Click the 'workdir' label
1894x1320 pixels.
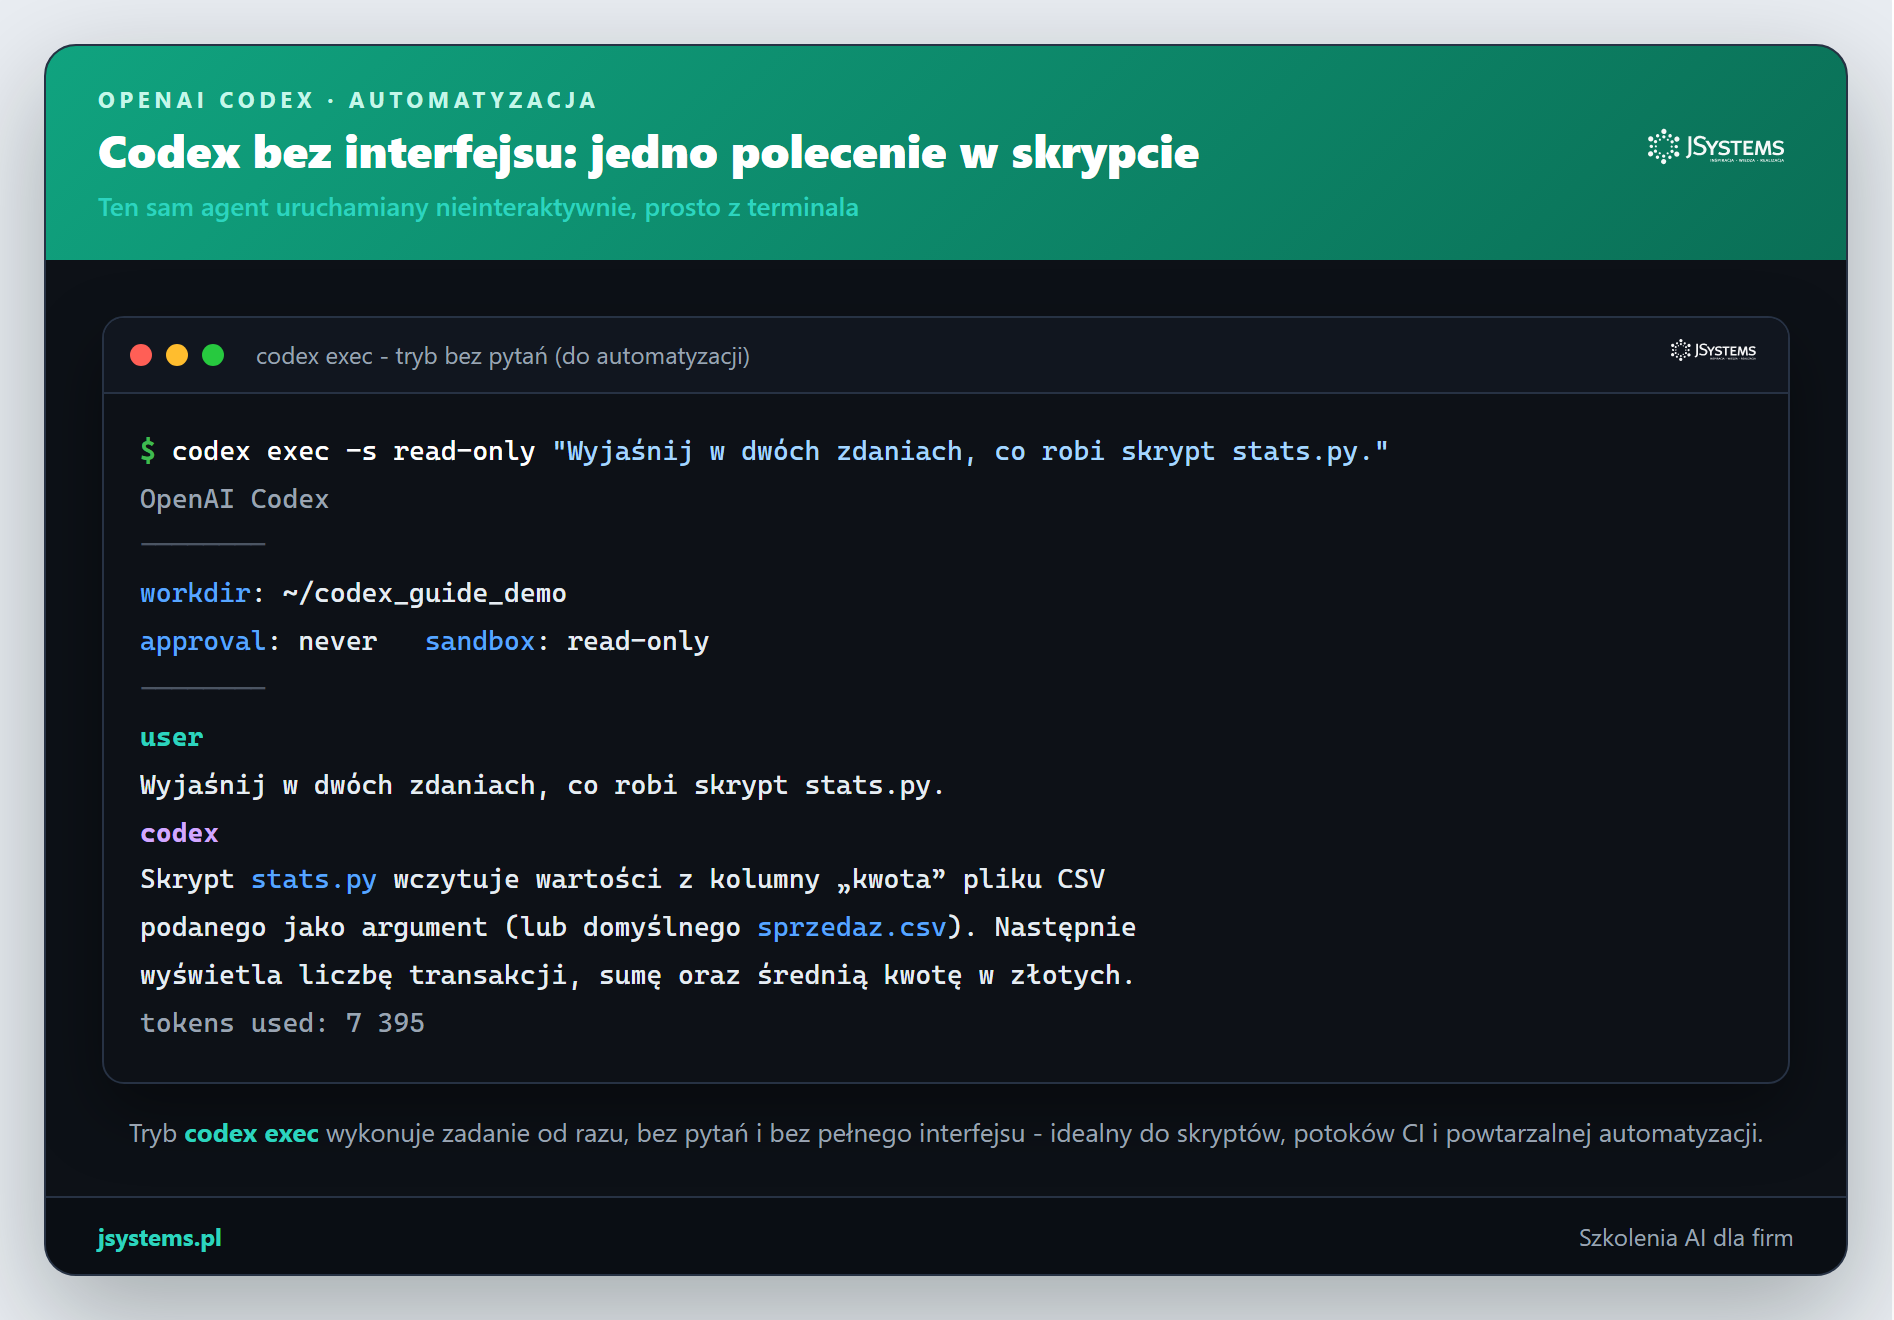195,593
